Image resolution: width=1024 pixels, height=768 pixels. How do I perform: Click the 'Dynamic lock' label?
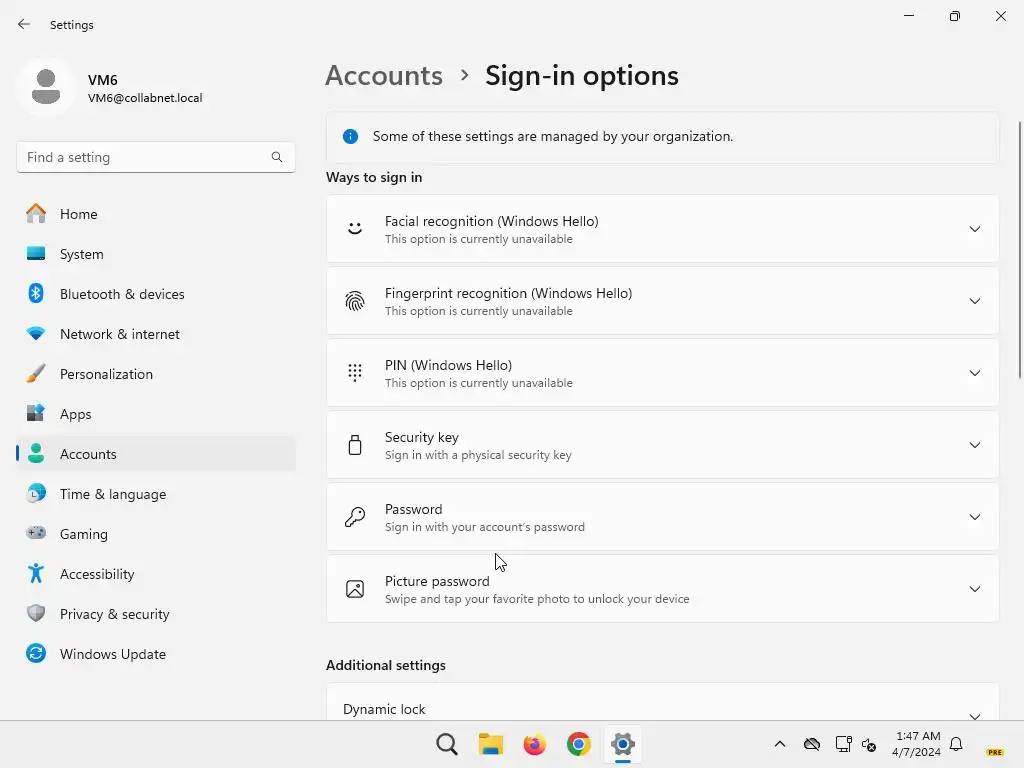pyautogui.click(x=384, y=709)
